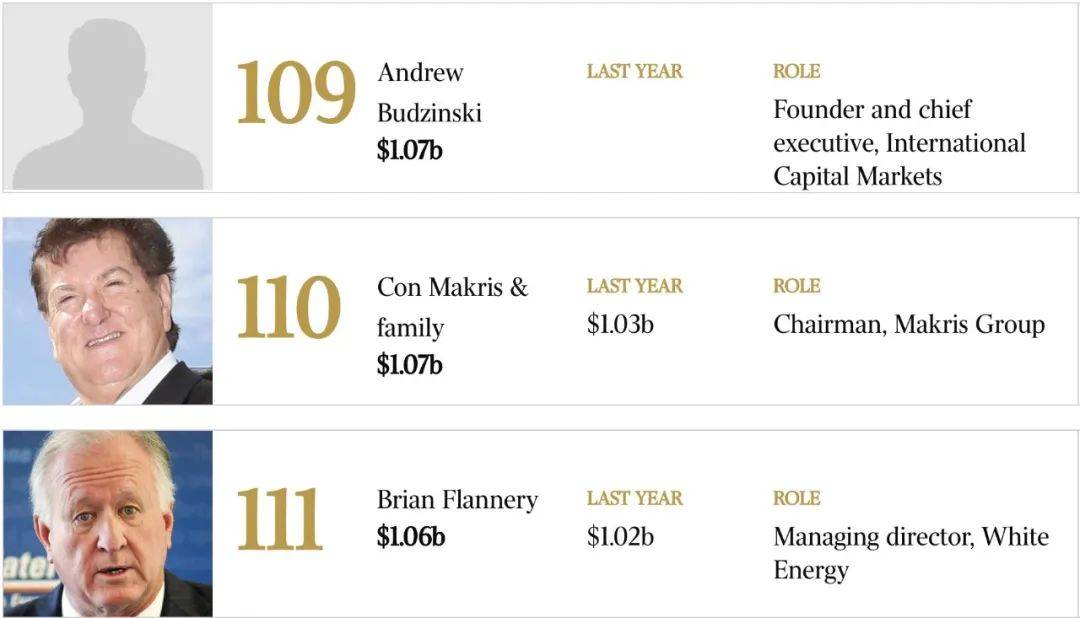Select the International Capital Markets role text
1080x618 pixels.
pos(900,143)
